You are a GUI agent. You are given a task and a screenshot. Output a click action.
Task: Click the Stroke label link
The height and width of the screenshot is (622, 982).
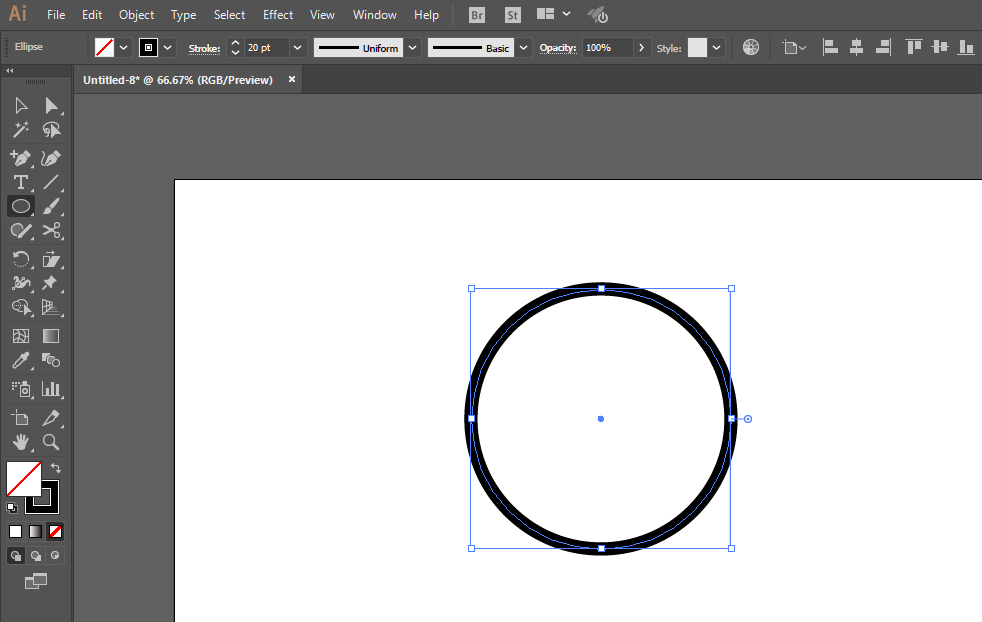204,48
